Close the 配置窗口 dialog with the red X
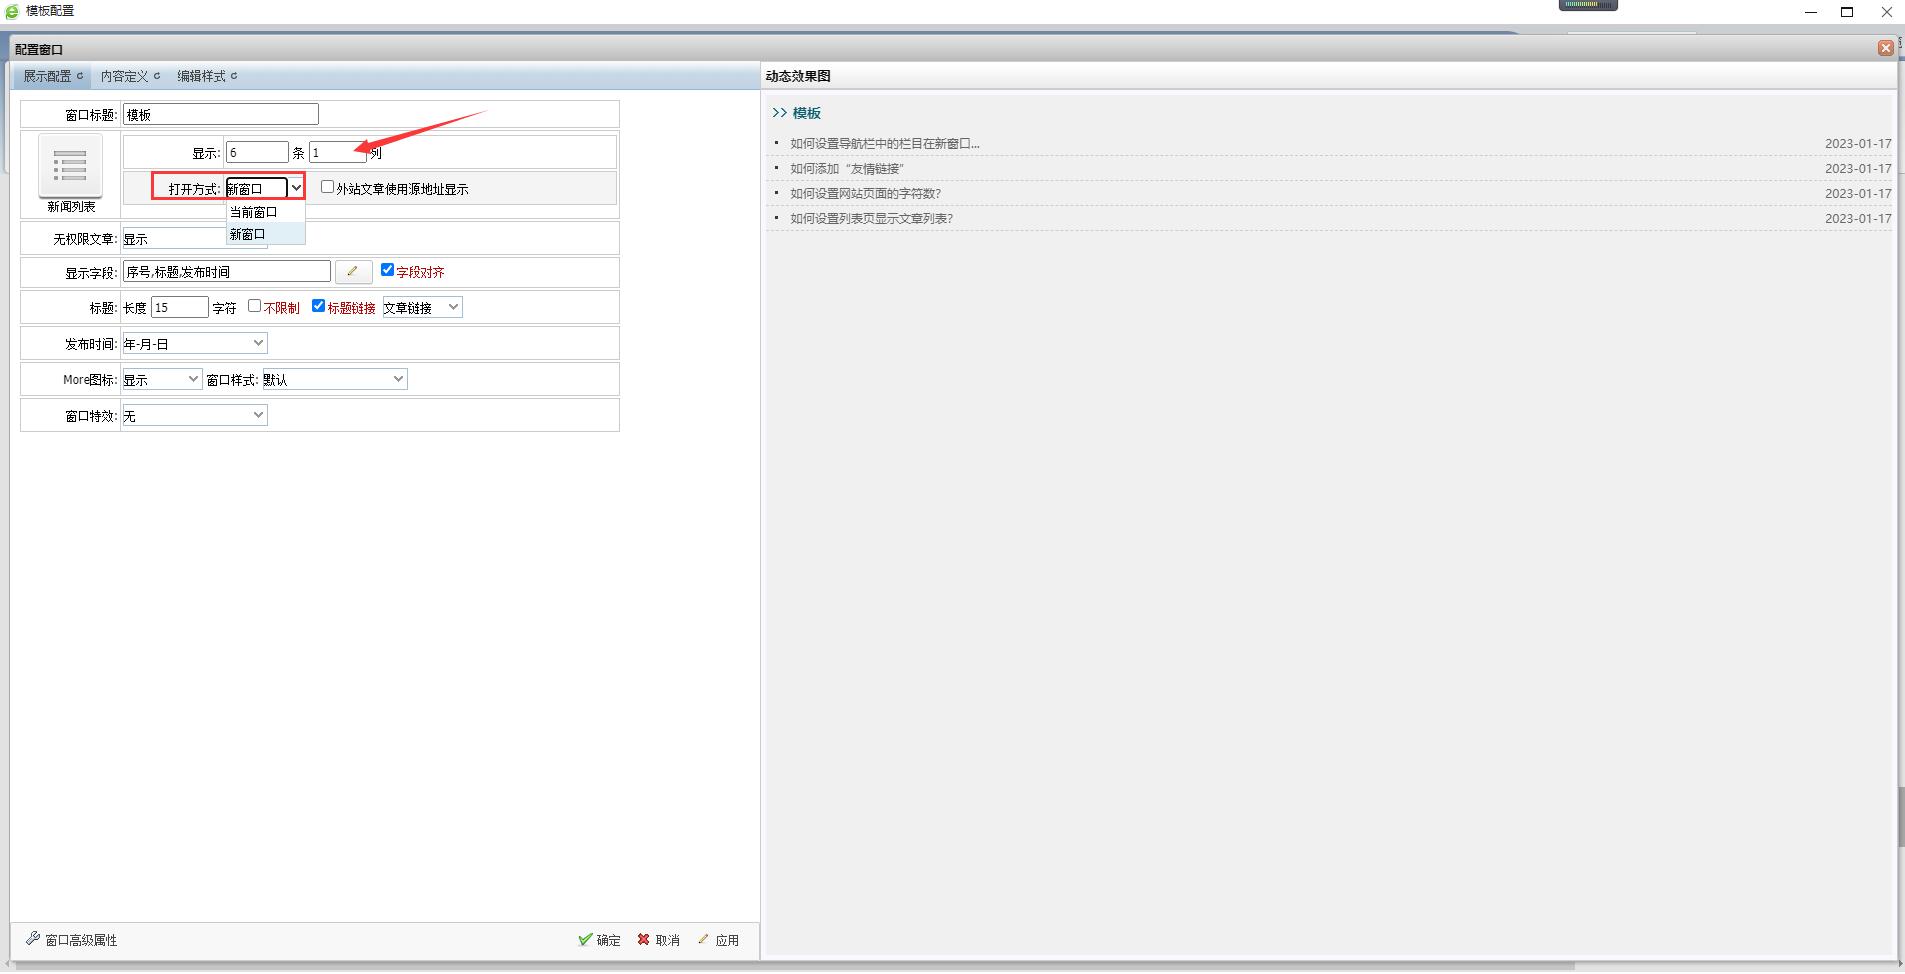The width and height of the screenshot is (1905, 974). click(x=1885, y=48)
